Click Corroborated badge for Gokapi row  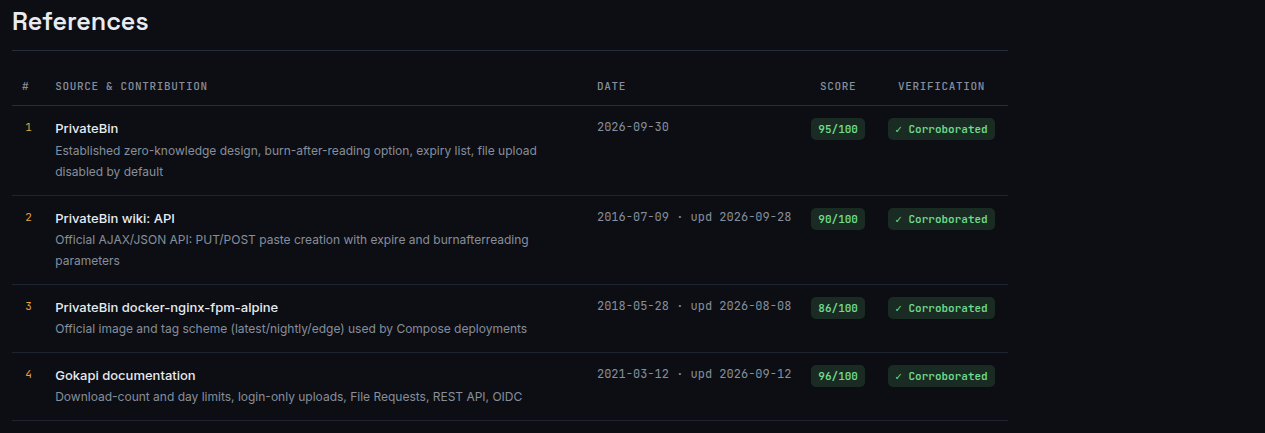point(941,375)
